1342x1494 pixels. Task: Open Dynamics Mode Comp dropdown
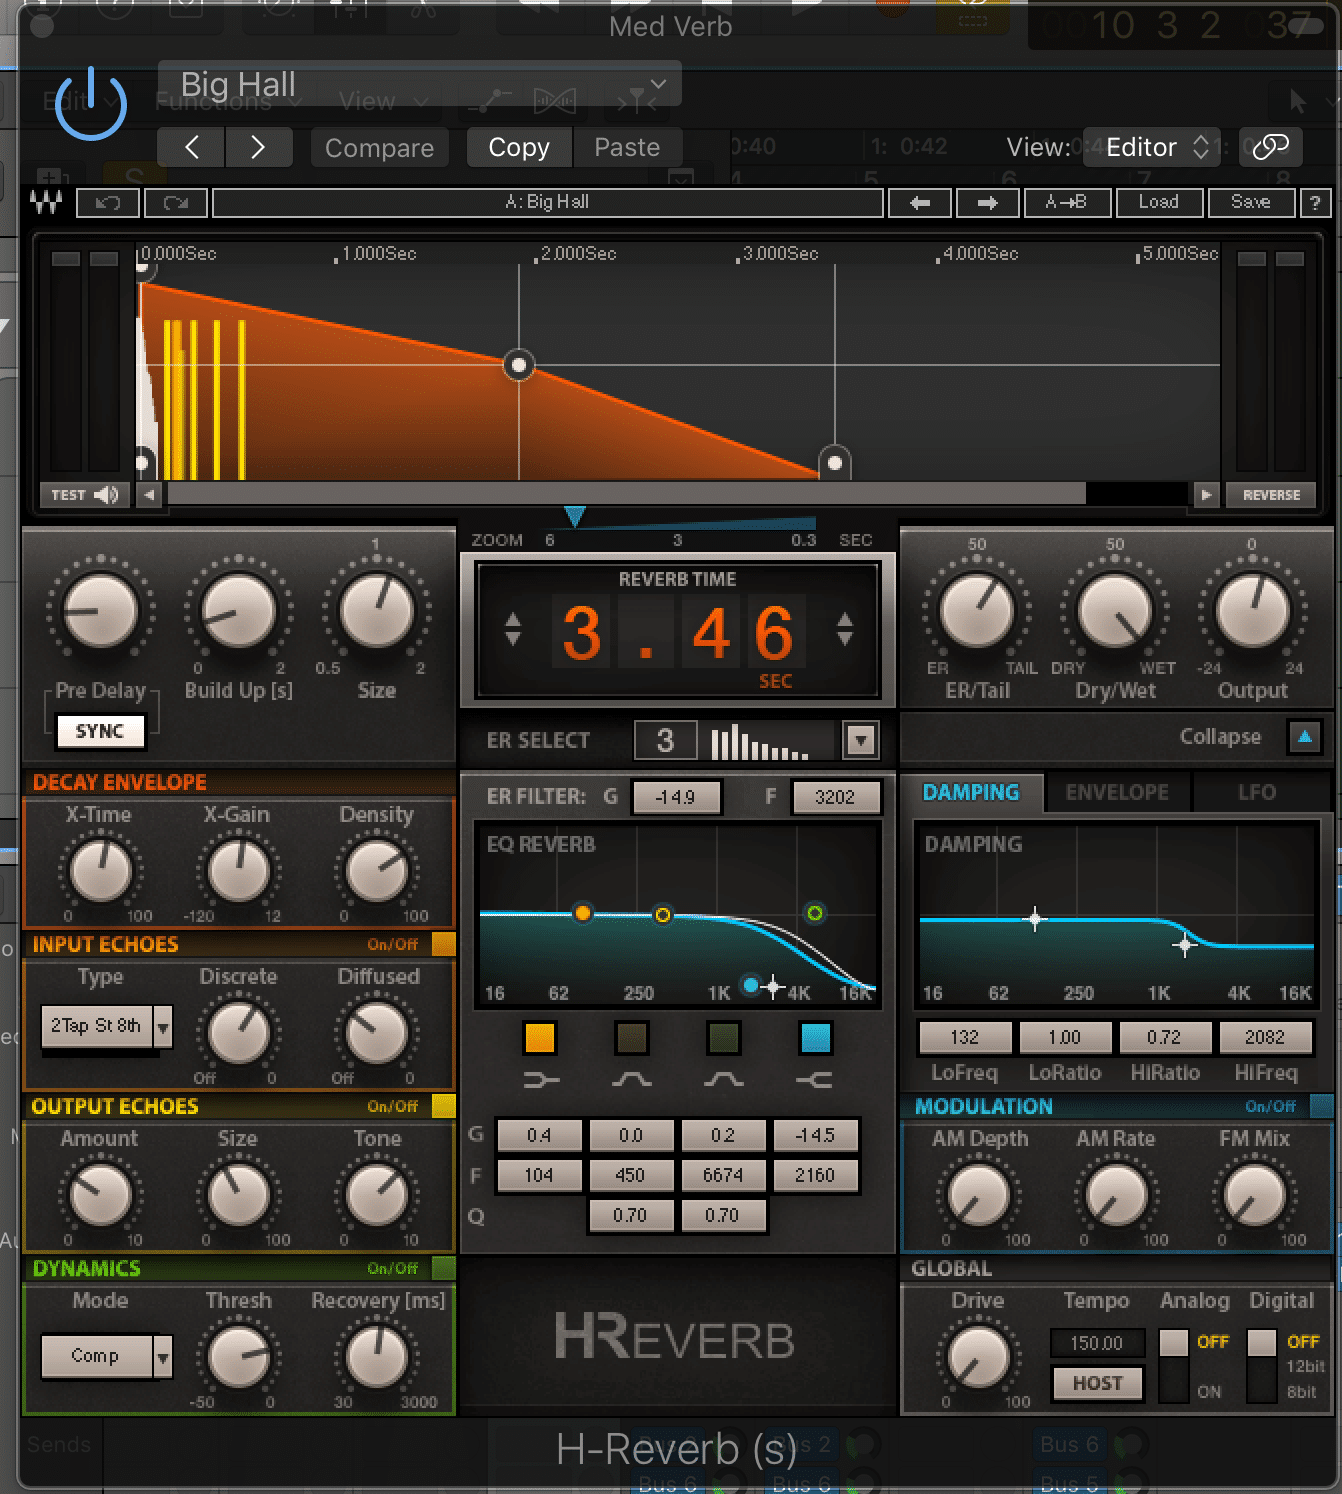(106, 1356)
